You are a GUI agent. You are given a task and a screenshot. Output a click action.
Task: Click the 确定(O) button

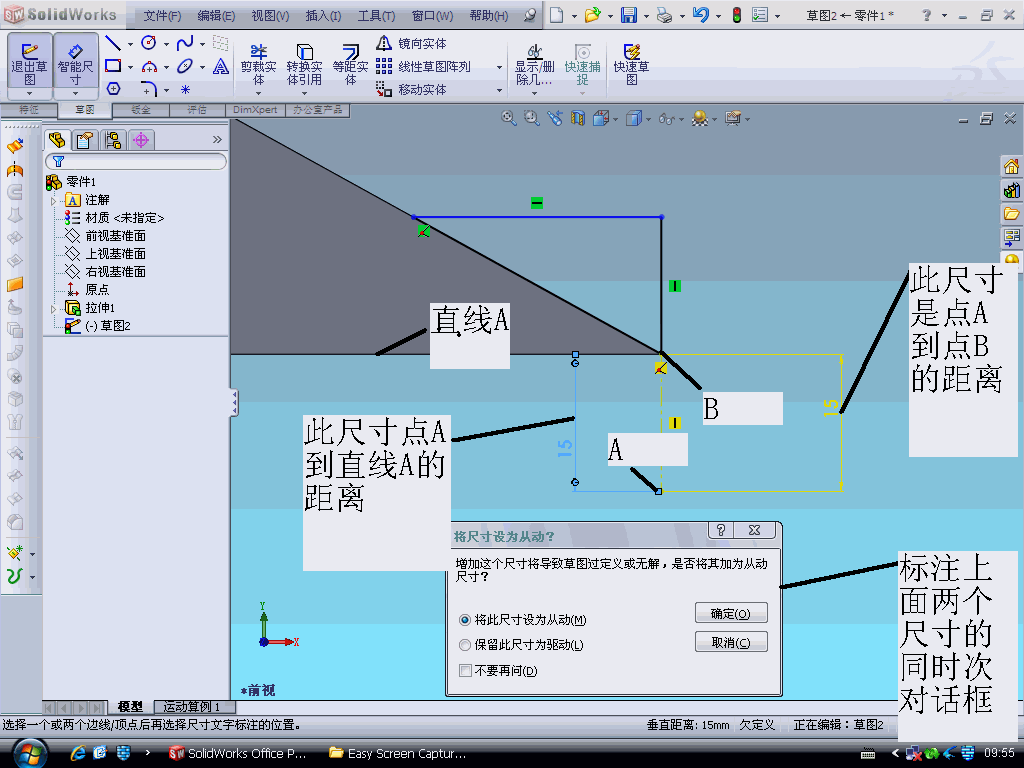[x=731, y=614]
